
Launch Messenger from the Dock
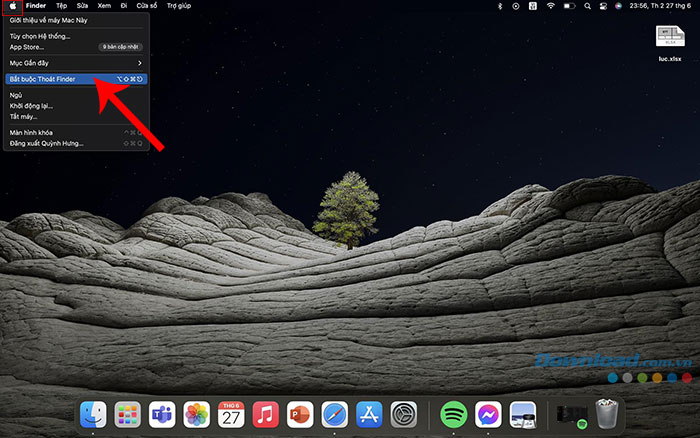(489, 412)
